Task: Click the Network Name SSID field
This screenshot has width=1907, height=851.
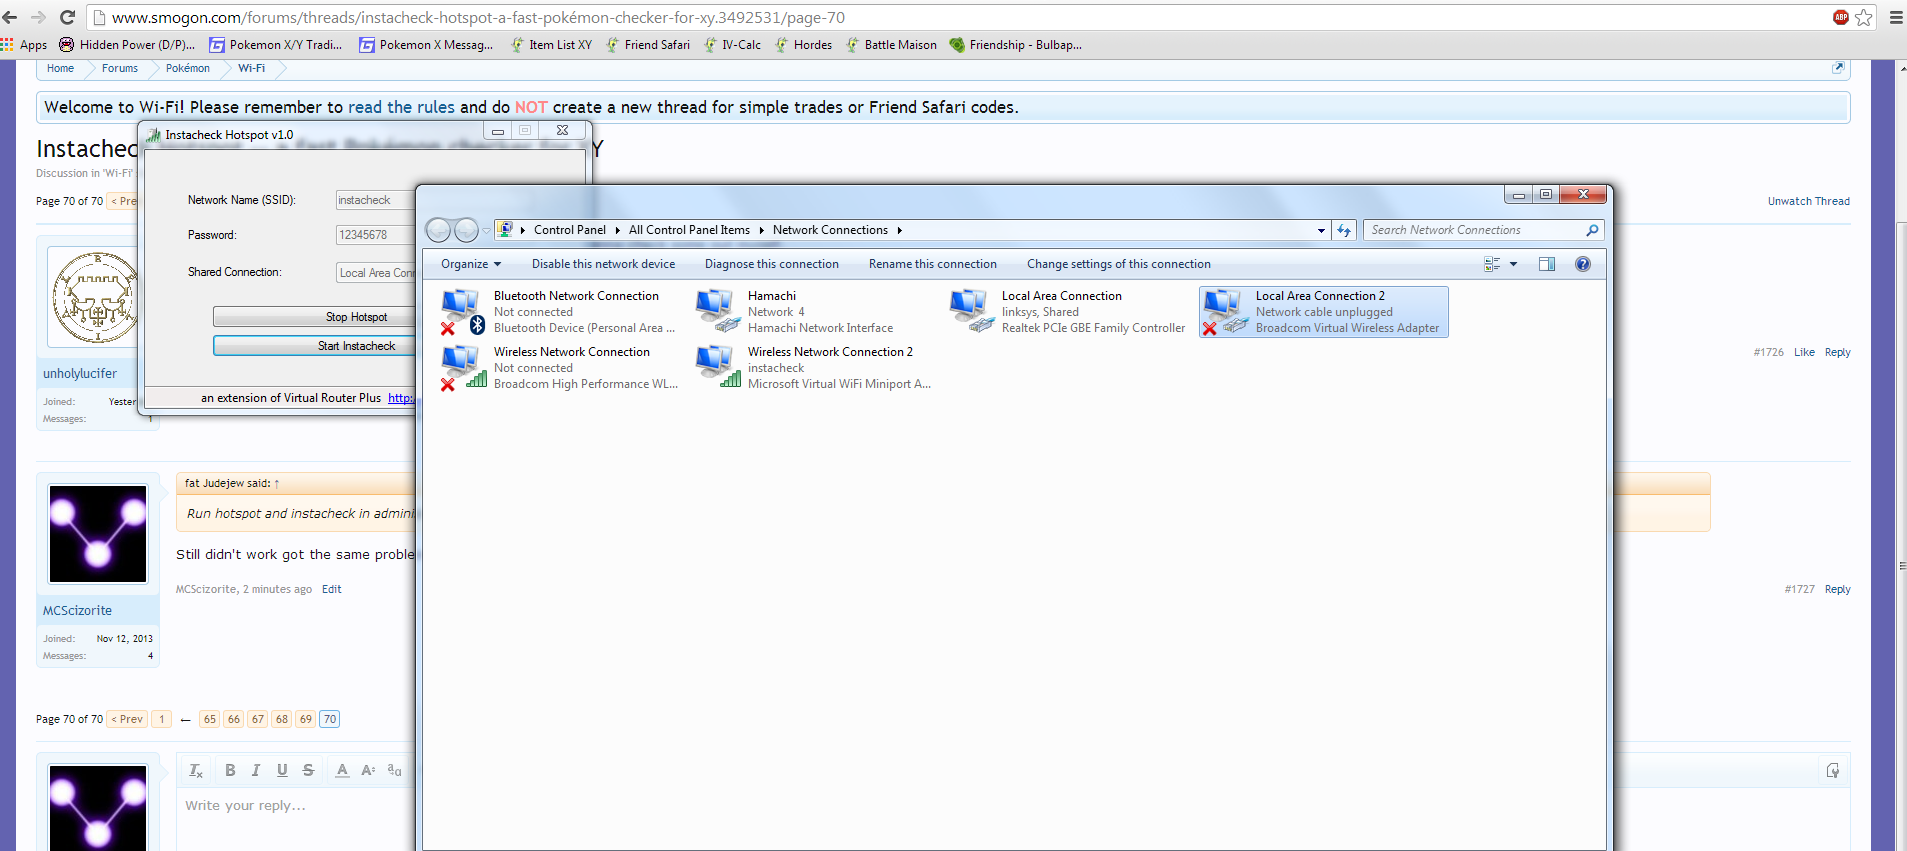Action: [x=376, y=200]
